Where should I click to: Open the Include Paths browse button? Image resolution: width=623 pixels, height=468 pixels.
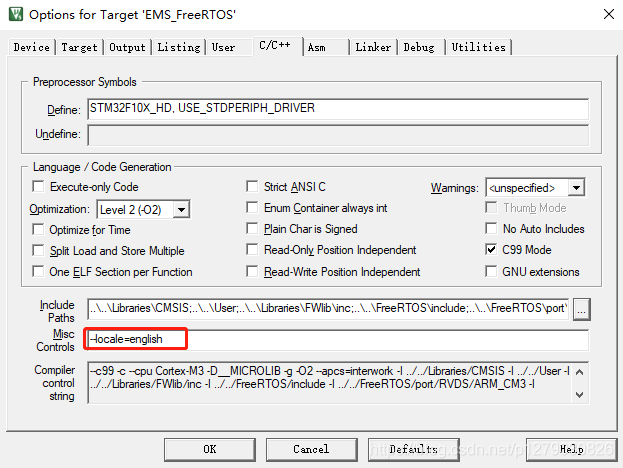click(581, 309)
